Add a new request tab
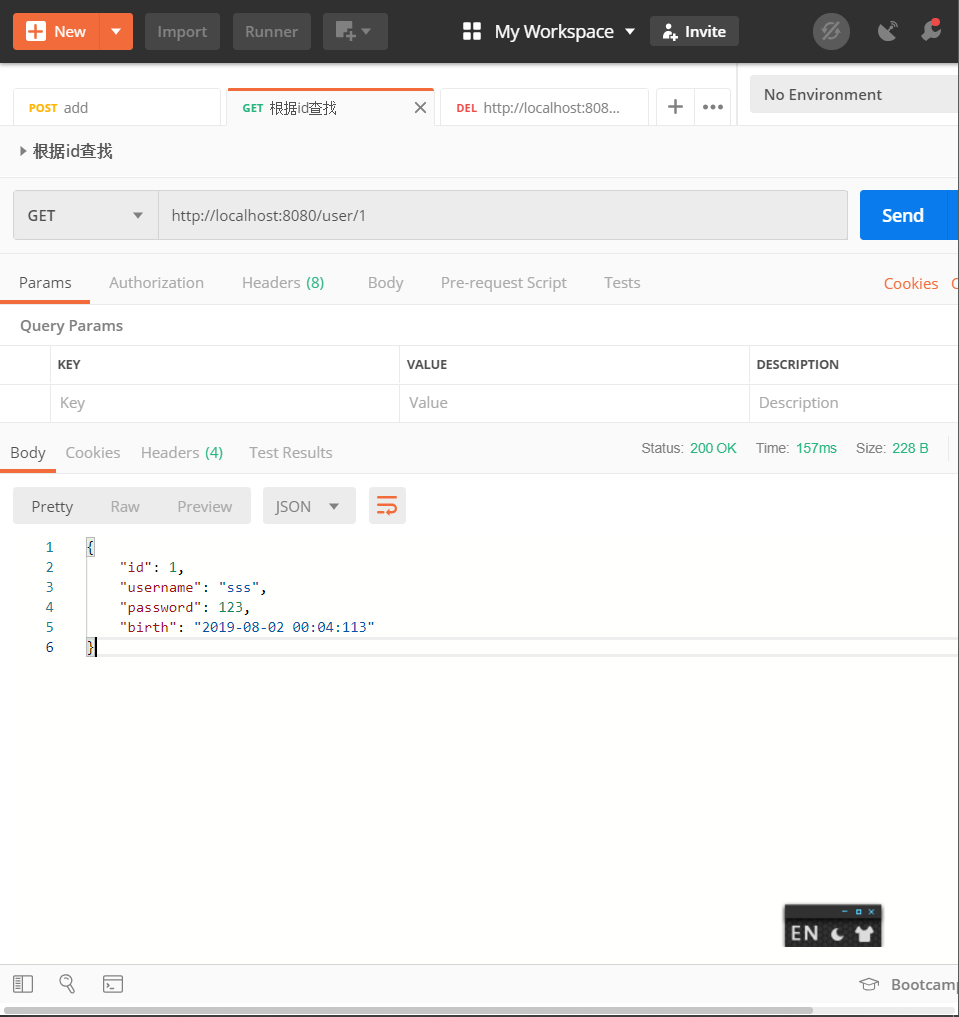The width and height of the screenshot is (959, 1017). tap(675, 107)
